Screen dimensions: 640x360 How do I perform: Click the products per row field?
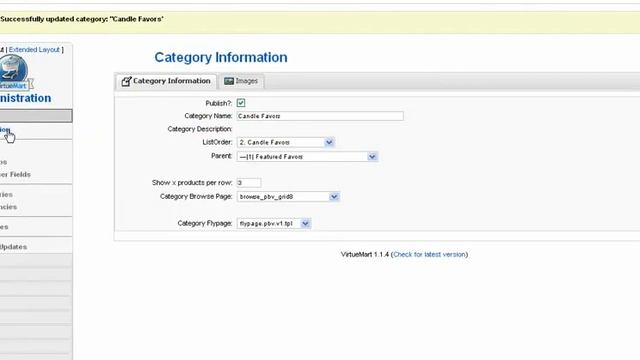[x=249, y=182]
